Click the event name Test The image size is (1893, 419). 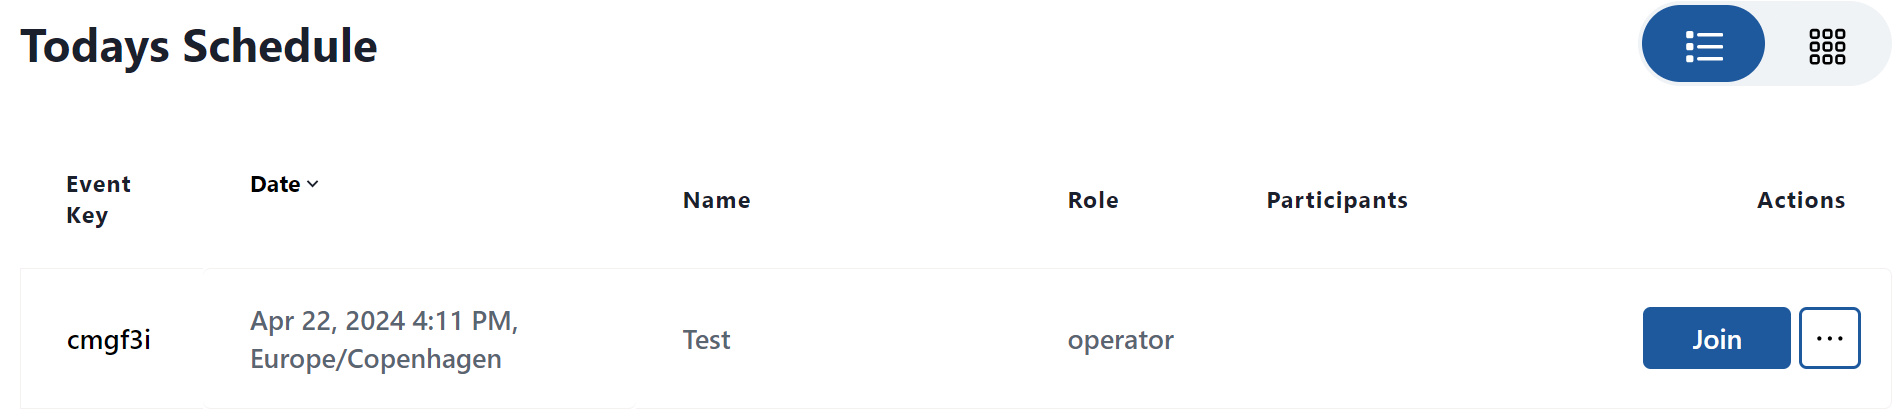tap(706, 340)
